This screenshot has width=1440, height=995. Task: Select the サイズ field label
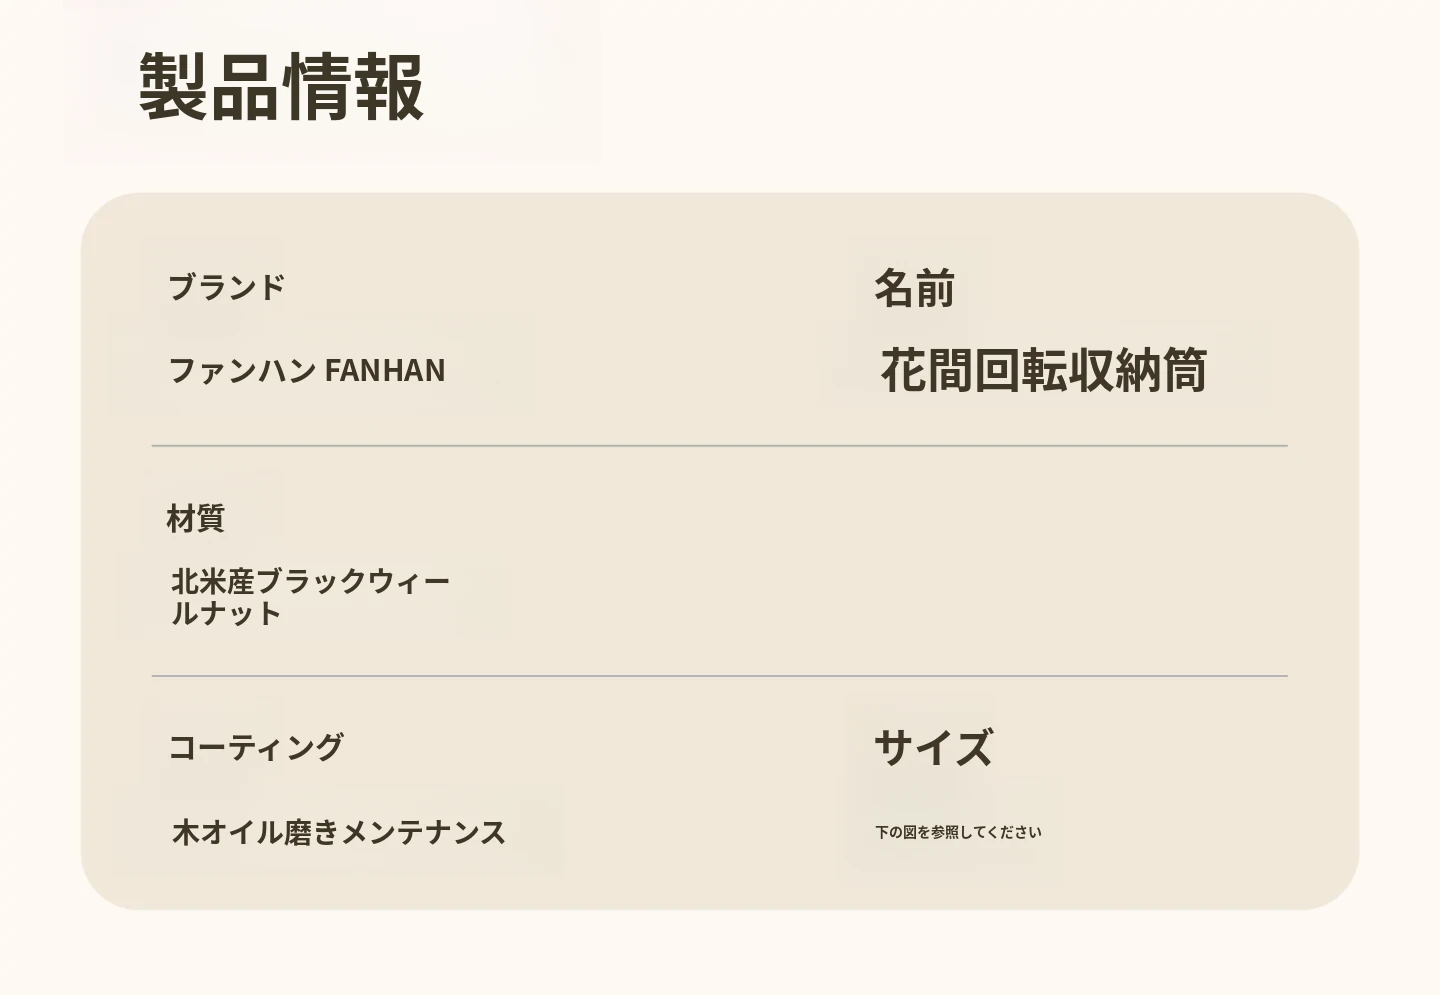(x=933, y=747)
